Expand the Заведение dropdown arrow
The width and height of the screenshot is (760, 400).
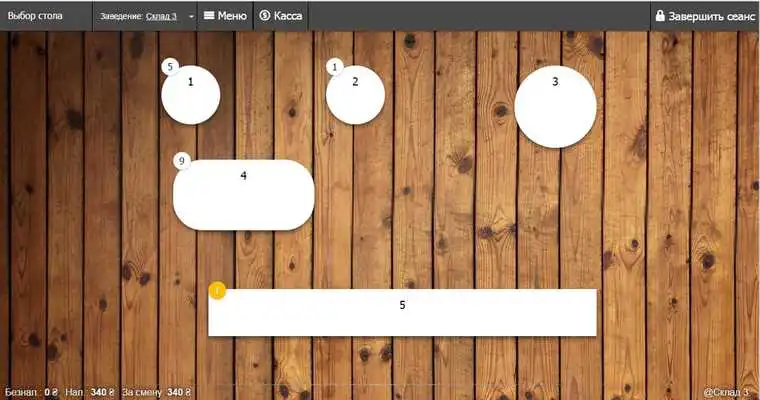point(191,16)
